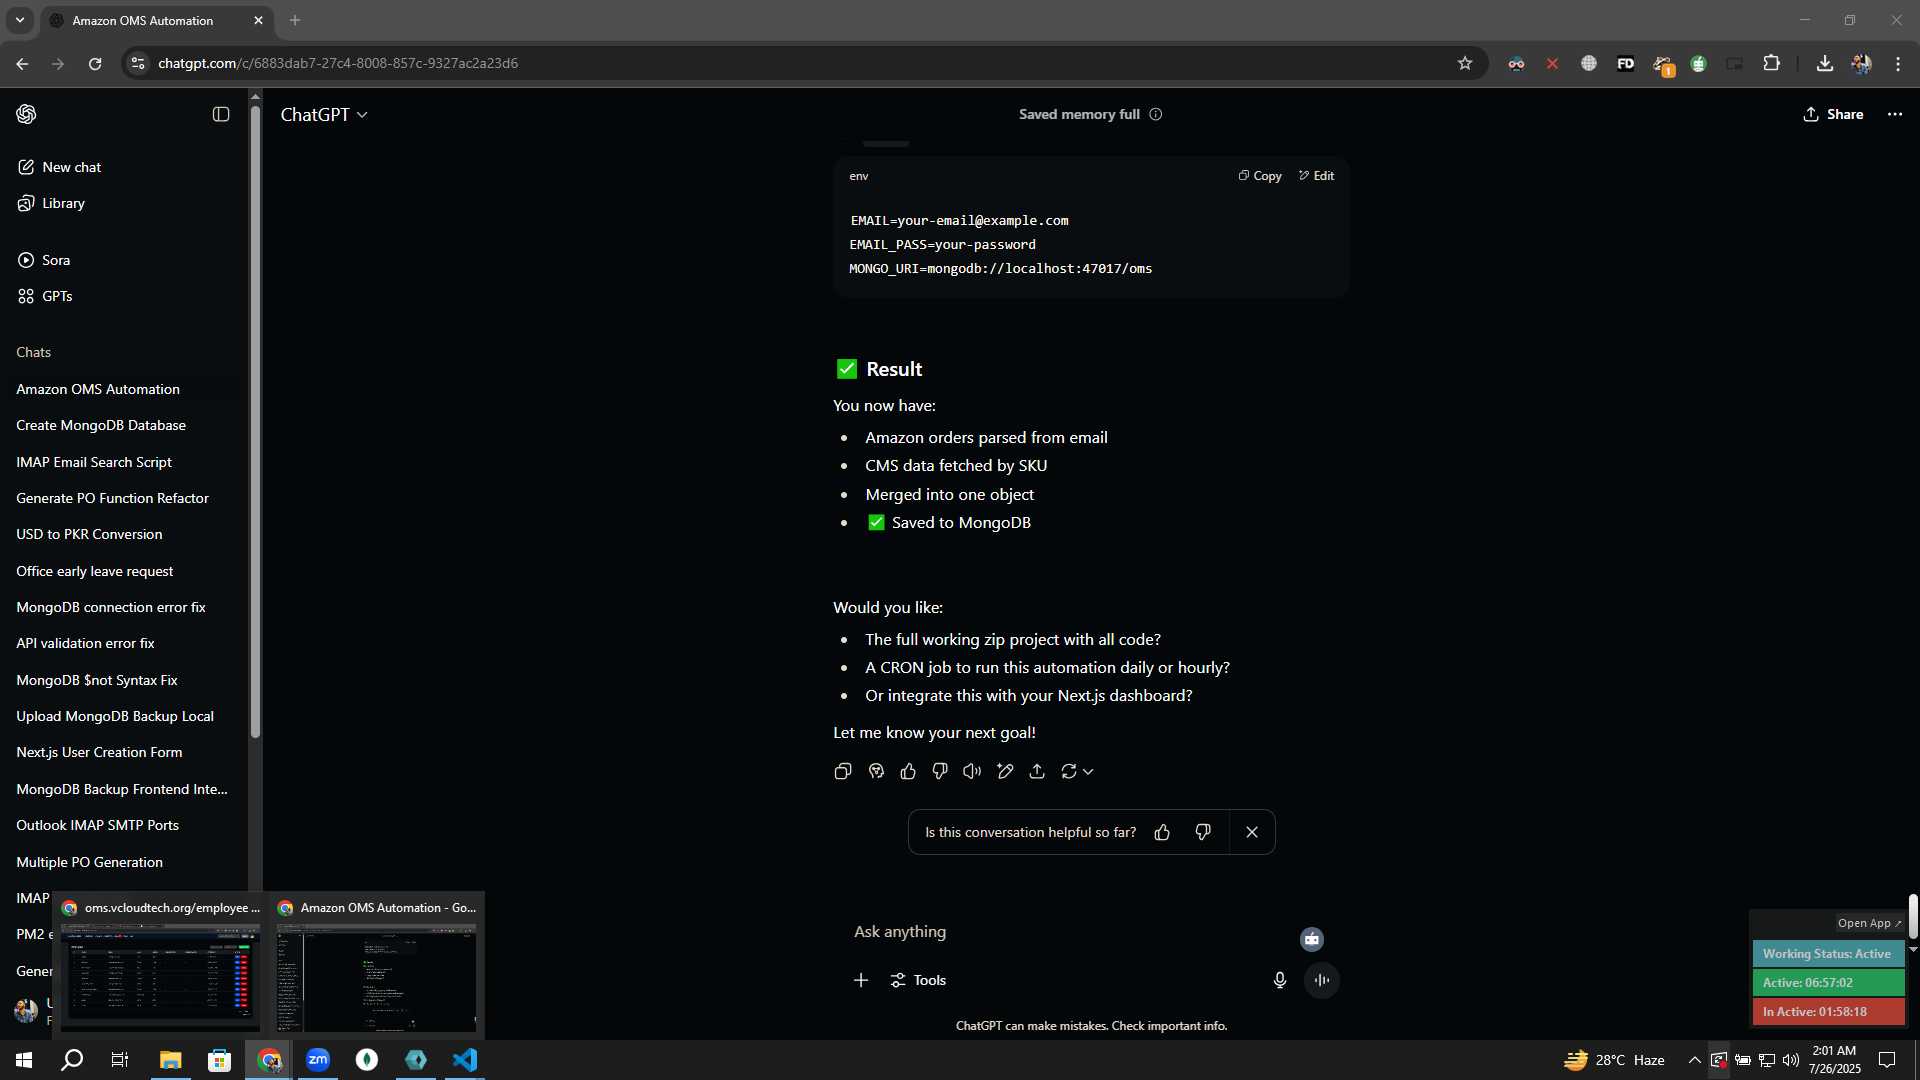The height and width of the screenshot is (1080, 1920).
Task: Start dictation with the microphone icon
Action: (1280, 980)
